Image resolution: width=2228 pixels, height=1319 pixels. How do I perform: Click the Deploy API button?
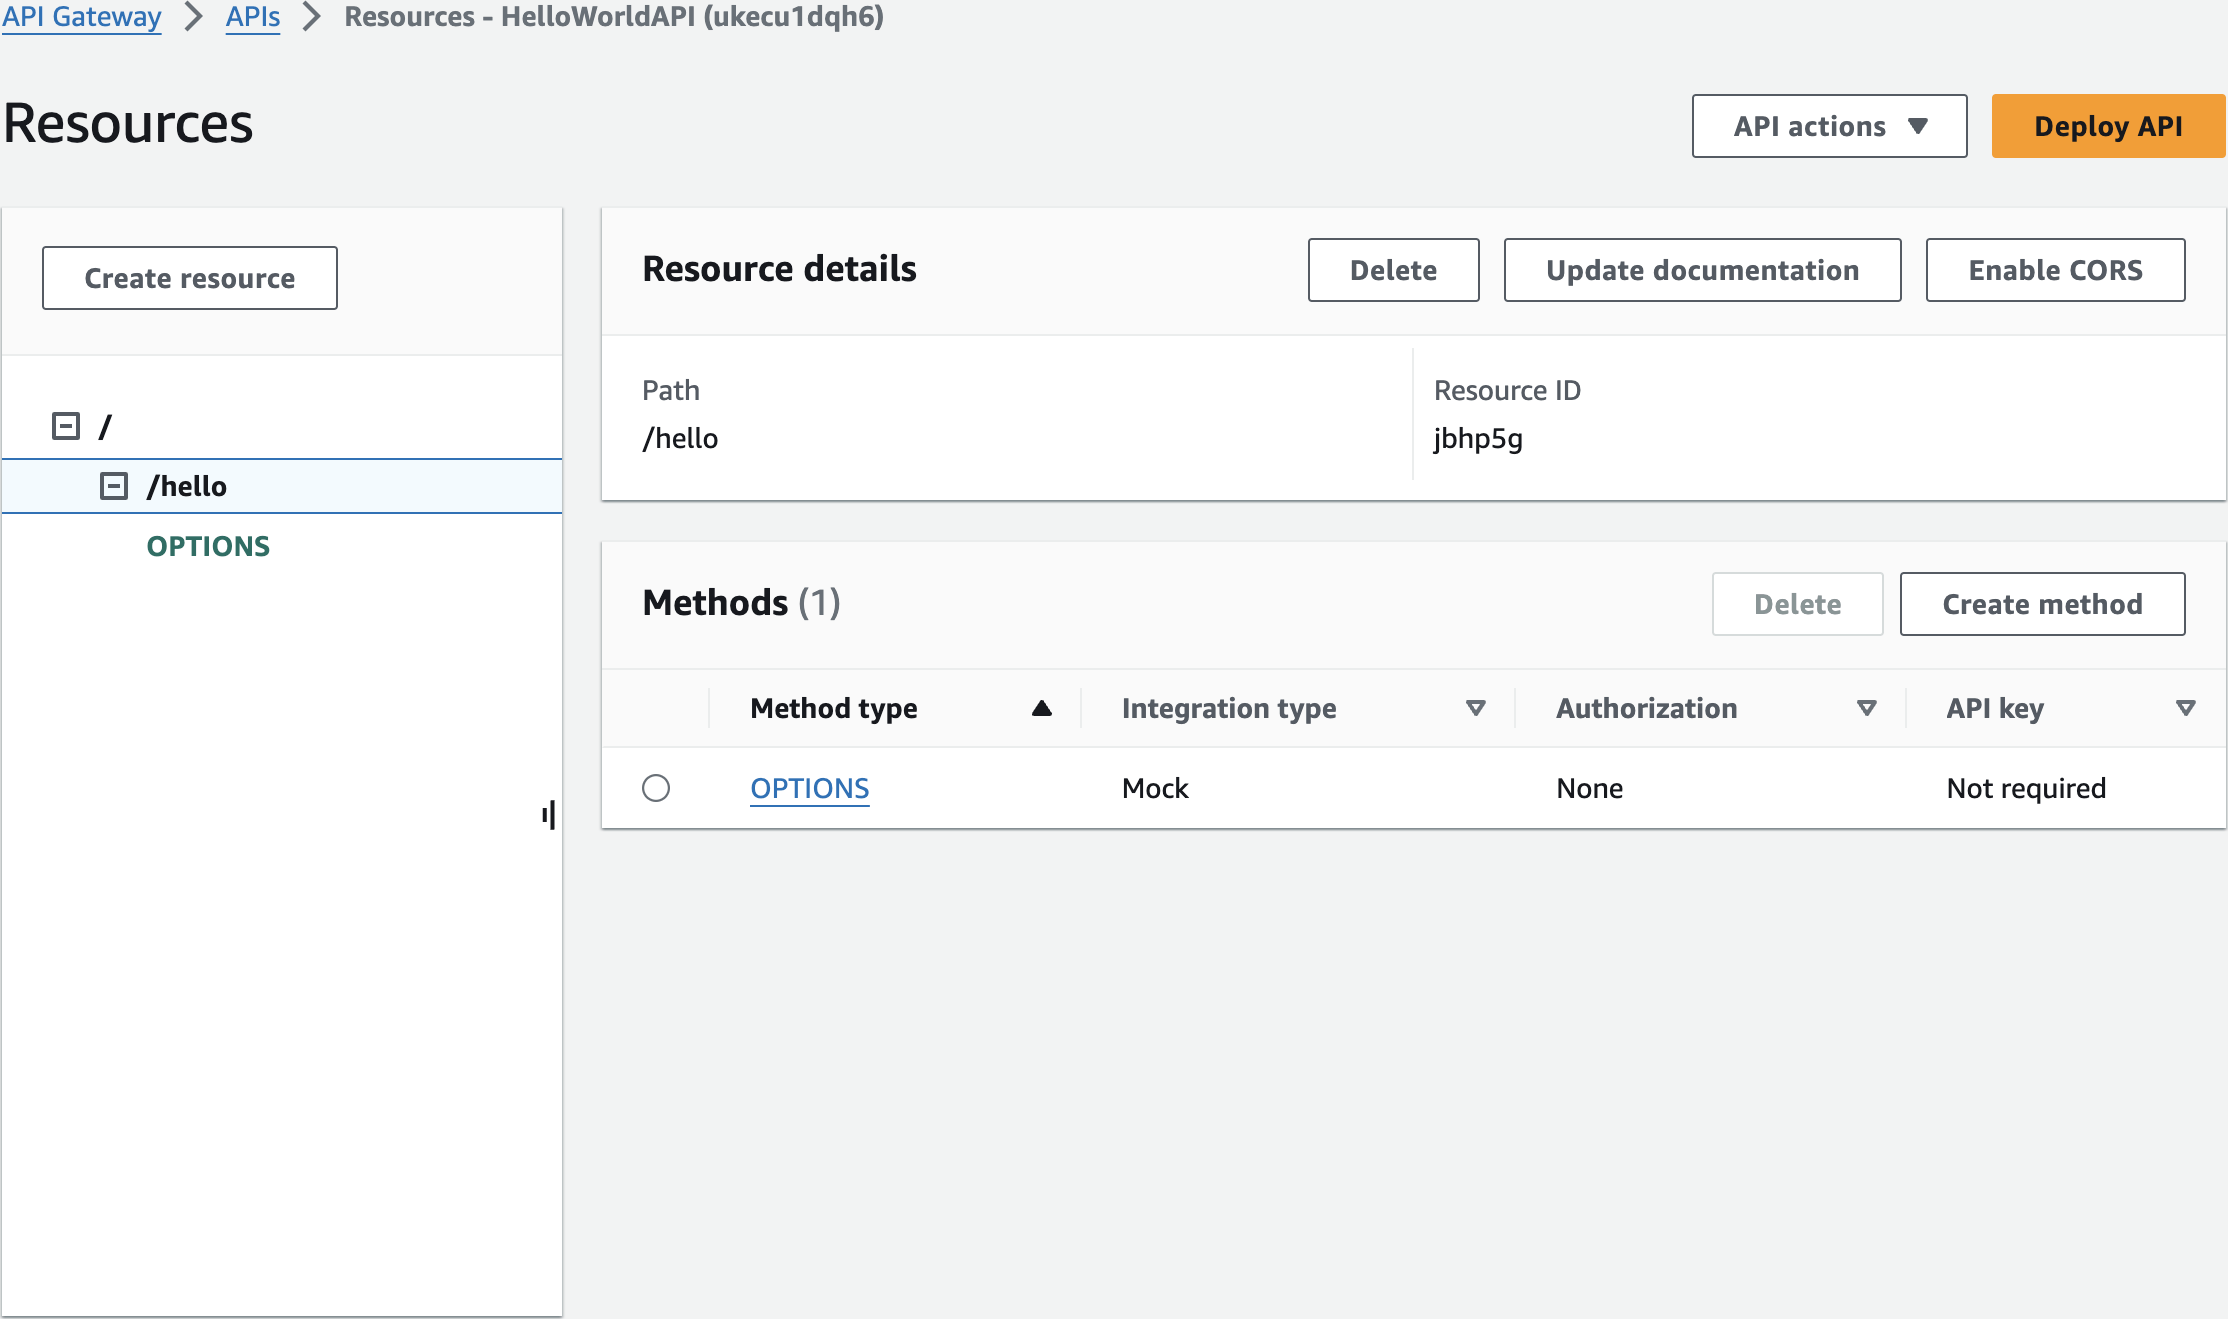tap(2108, 126)
